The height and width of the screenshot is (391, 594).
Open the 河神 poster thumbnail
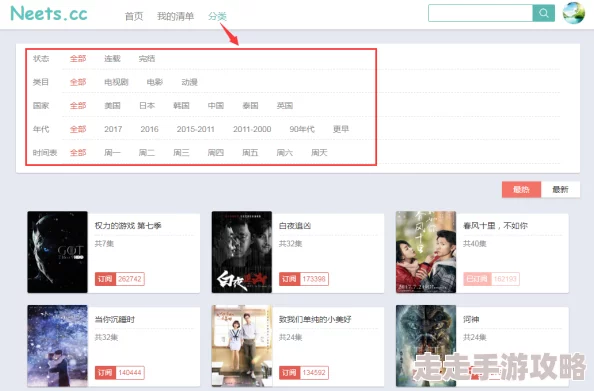[x=426, y=346]
